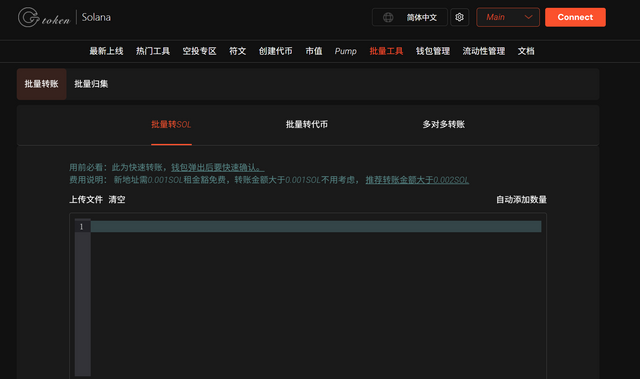Select 符文 in the navigation bar

[237, 51]
